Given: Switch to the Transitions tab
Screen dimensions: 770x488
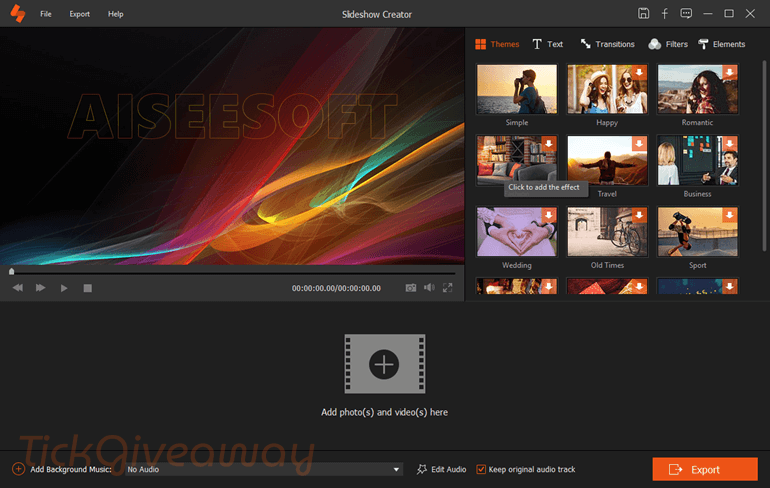Looking at the screenshot, I should coord(607,44).
